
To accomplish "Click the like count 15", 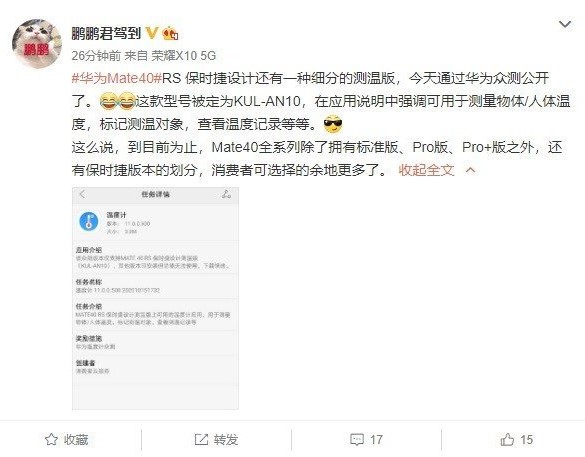I will (526, 439).
